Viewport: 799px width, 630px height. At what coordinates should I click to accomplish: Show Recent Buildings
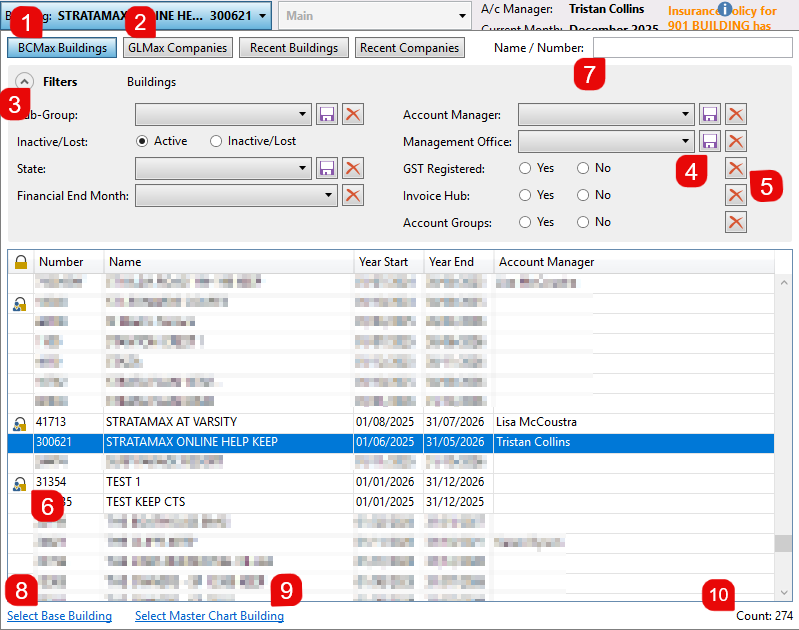pyautogui.click(x=294, y=48)
